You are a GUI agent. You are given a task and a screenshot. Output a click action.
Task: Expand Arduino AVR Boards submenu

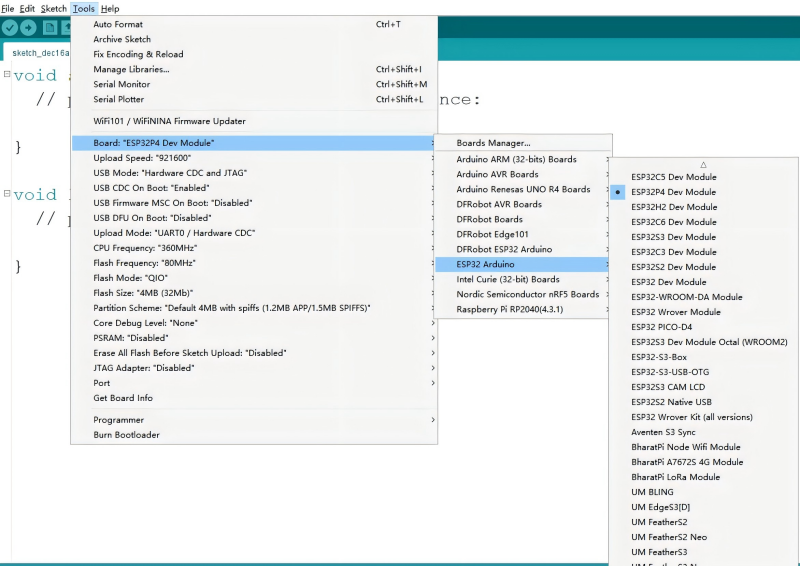tap(497, 174)
